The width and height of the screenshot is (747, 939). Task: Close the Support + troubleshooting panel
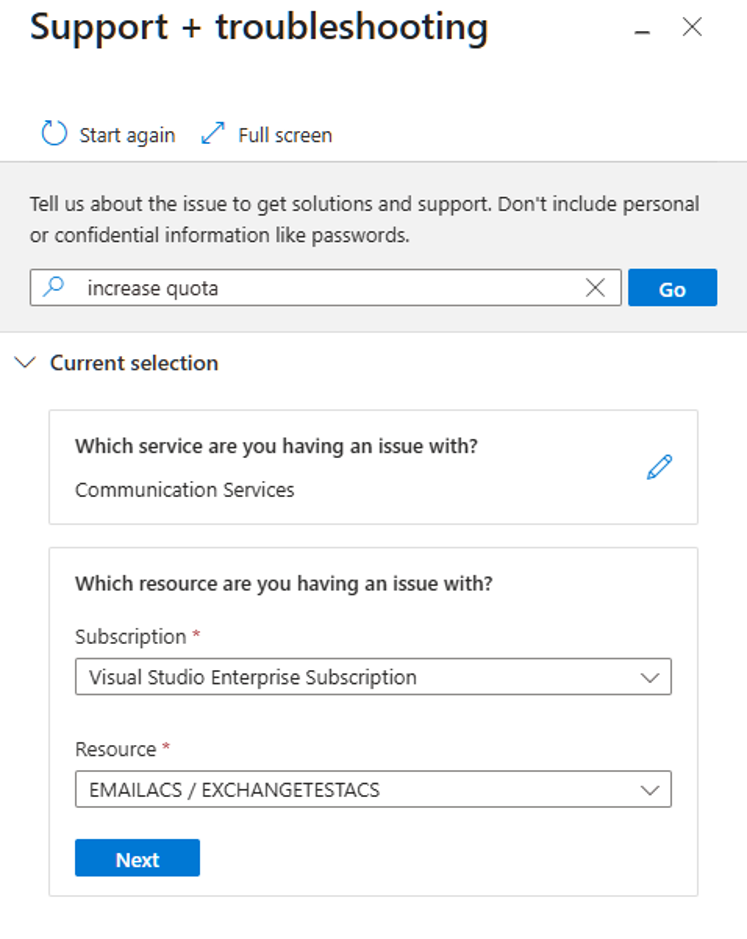pyautogui.click(x=692, y=27)
